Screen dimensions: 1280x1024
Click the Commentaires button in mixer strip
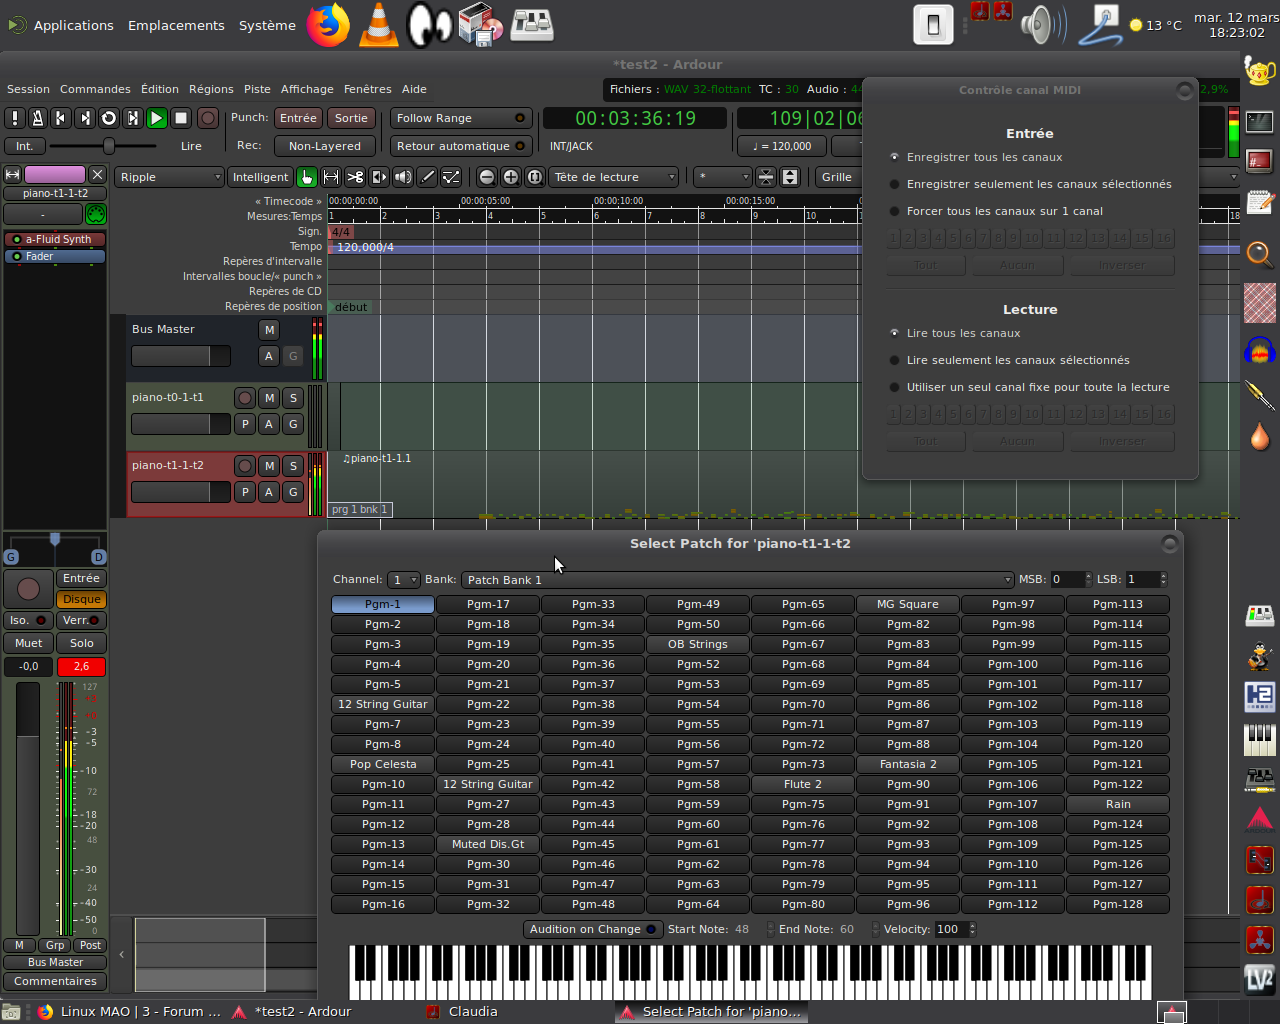[x=55, y=981]
